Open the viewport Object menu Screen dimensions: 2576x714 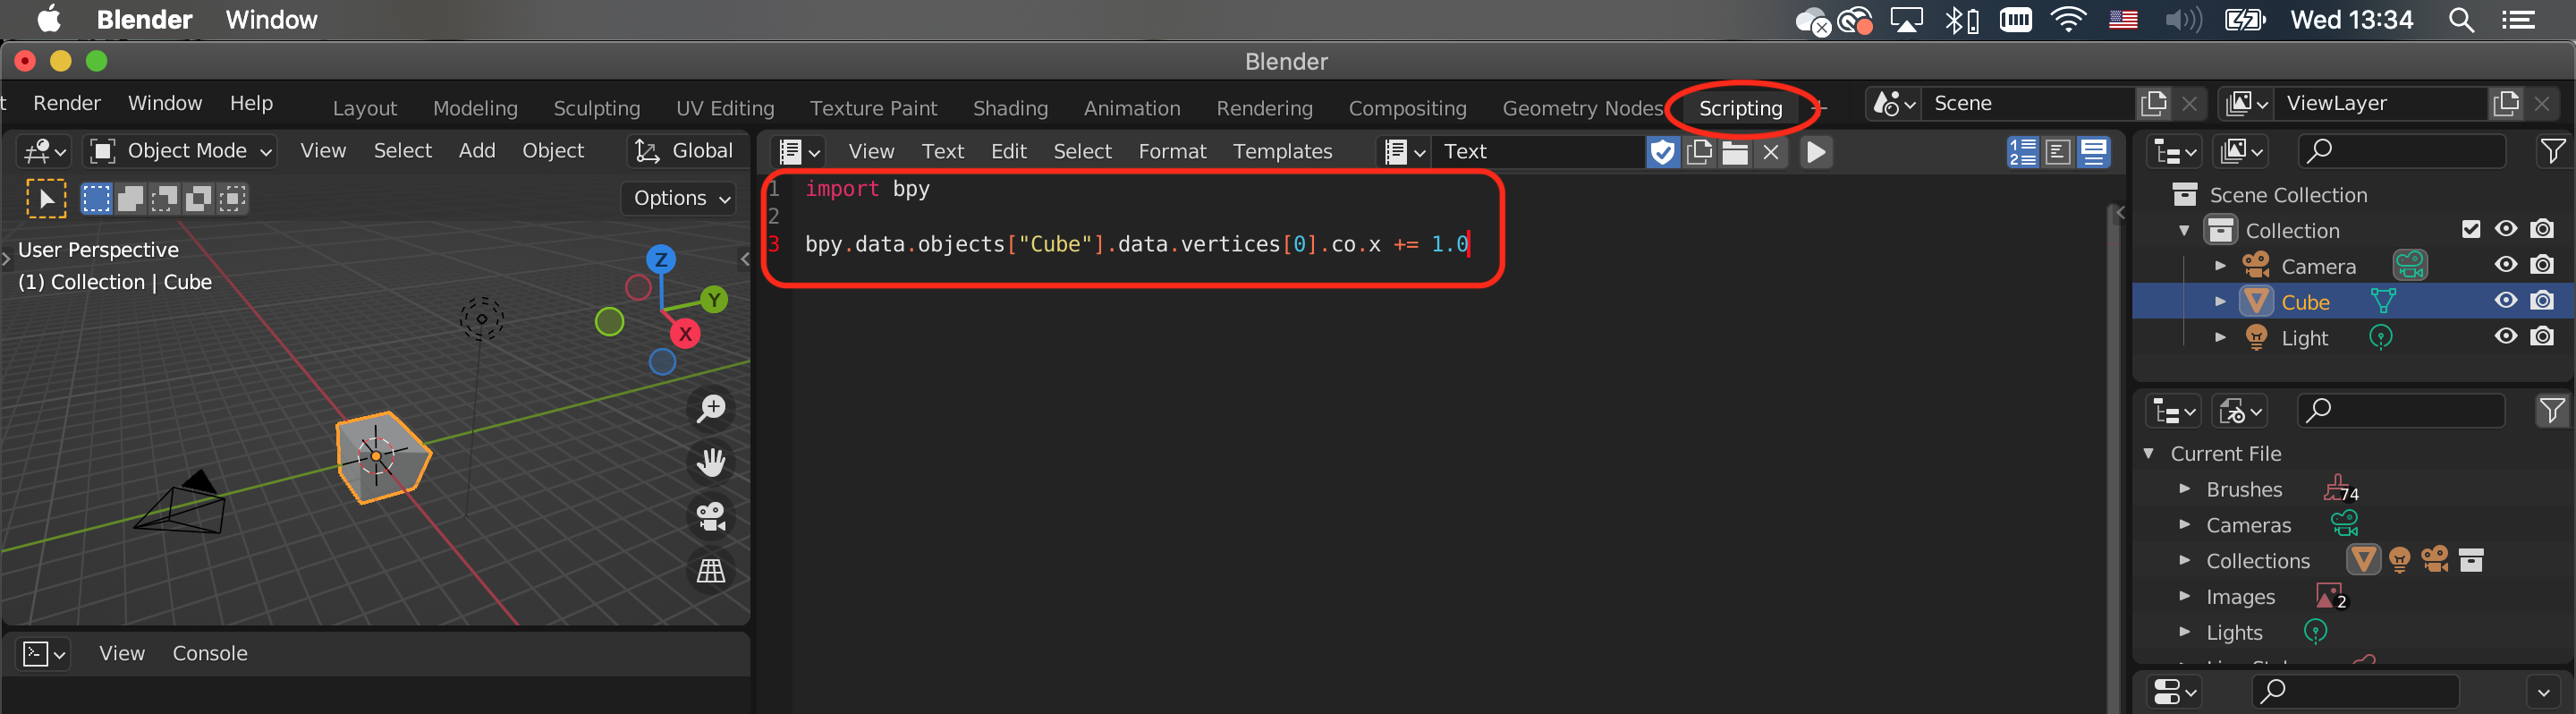(x=553, y=151)
